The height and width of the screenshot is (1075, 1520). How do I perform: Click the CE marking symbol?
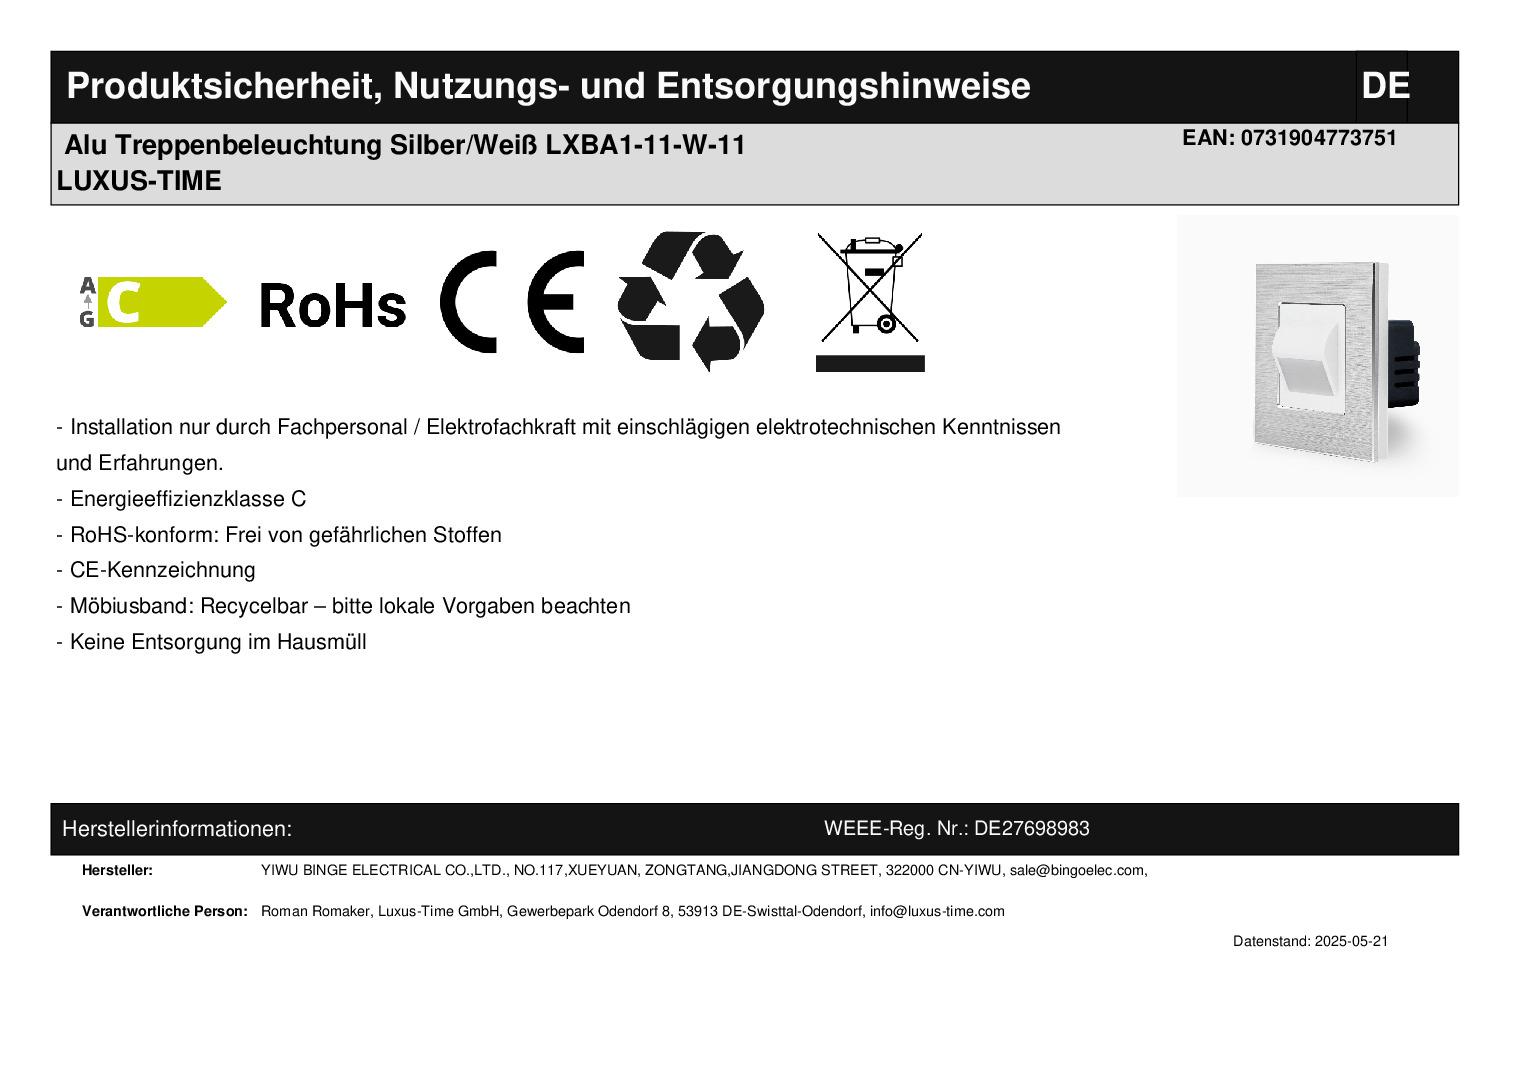point(512,302)
